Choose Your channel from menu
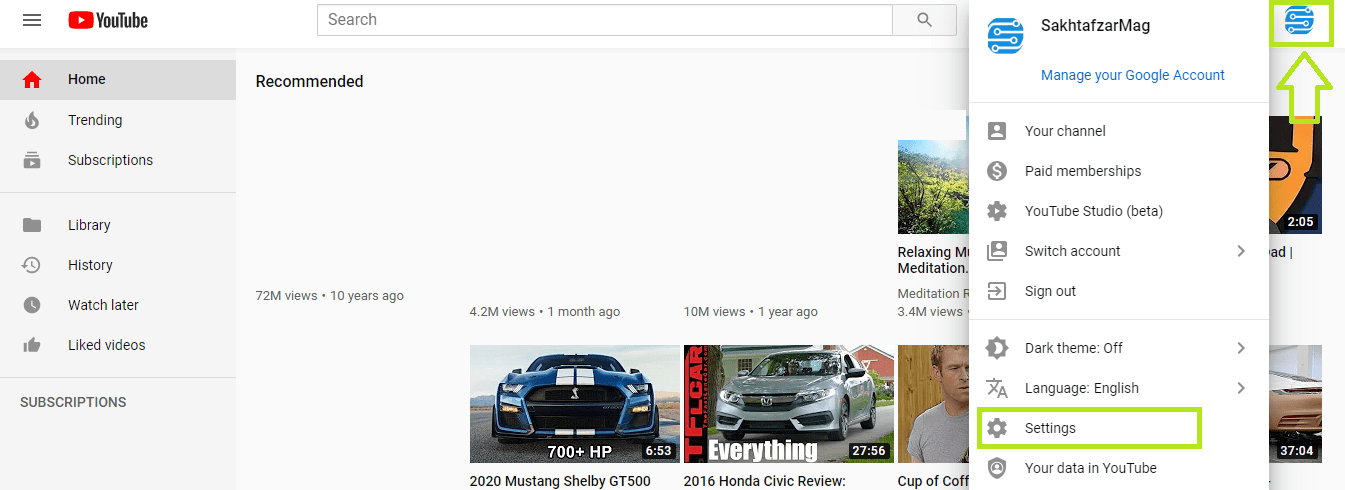This screenshot has height=490, width=1345. point(1064,131)
